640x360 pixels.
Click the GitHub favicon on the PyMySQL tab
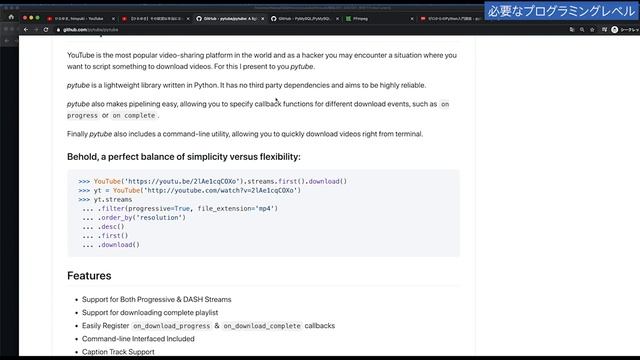[273, 19]
